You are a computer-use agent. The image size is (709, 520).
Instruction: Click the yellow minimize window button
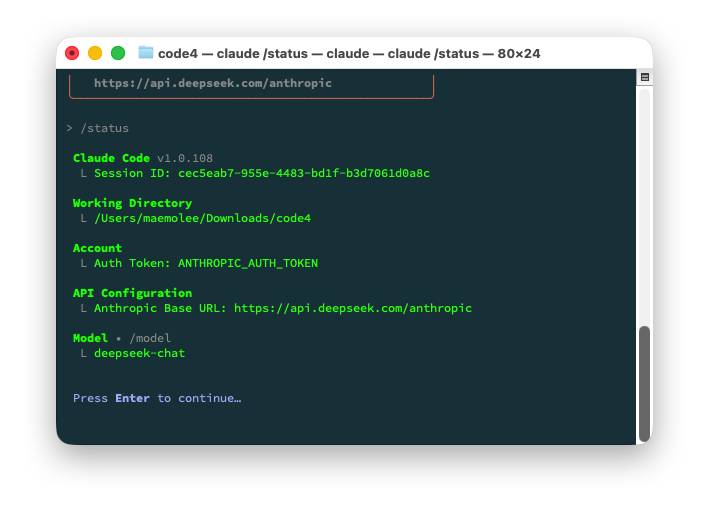tap(95, 53)
